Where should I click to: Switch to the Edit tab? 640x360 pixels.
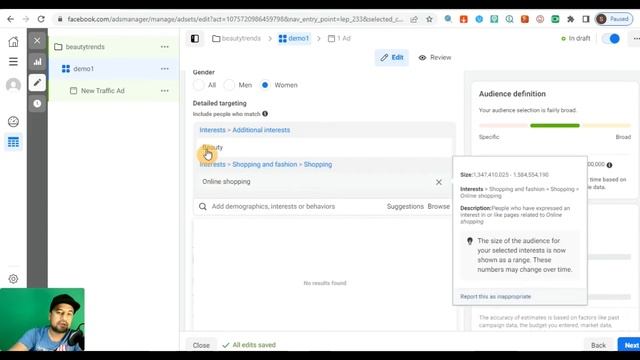391,58
